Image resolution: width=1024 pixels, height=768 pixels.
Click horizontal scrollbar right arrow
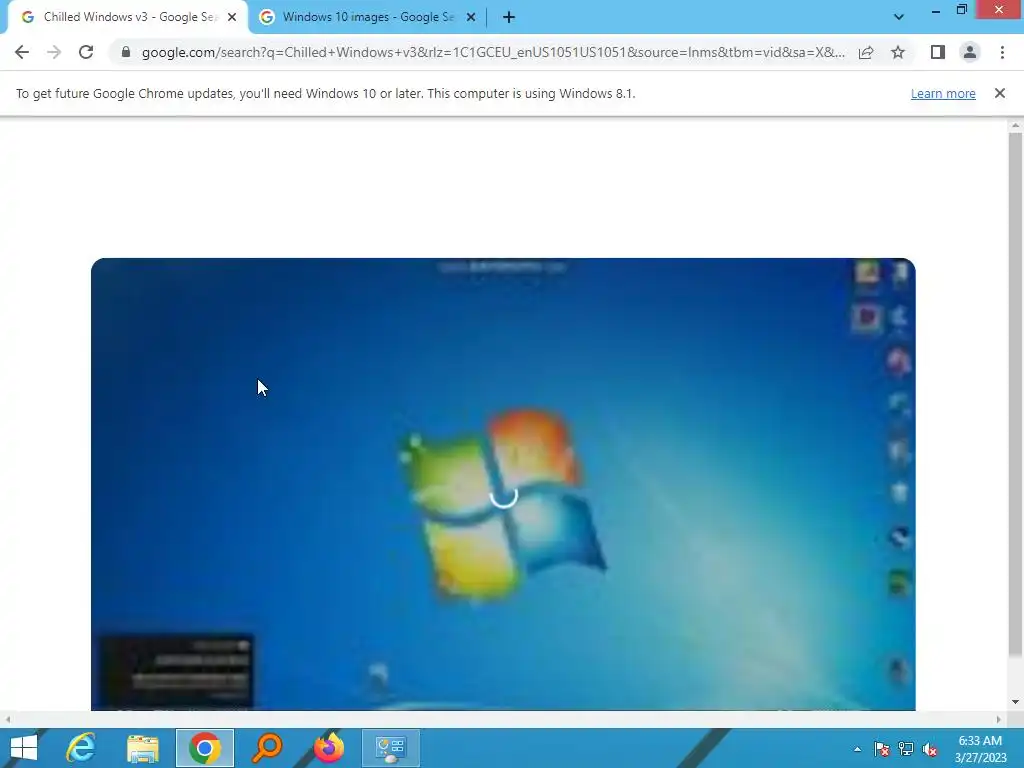tap(999, 719)
